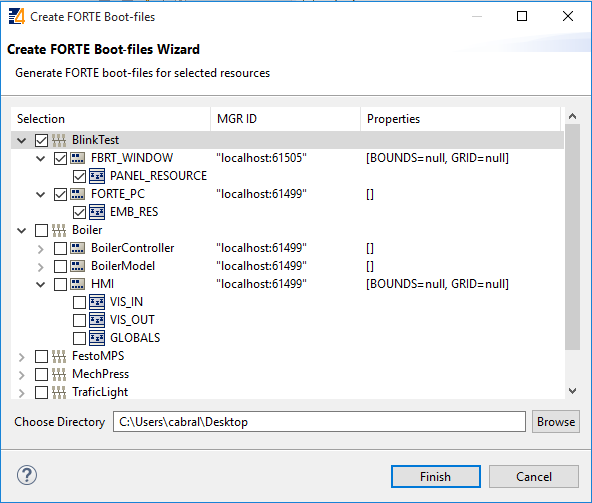Maximize the Create FORTE Boot-files window
The image size is (592, 503).
coord(522,16)
